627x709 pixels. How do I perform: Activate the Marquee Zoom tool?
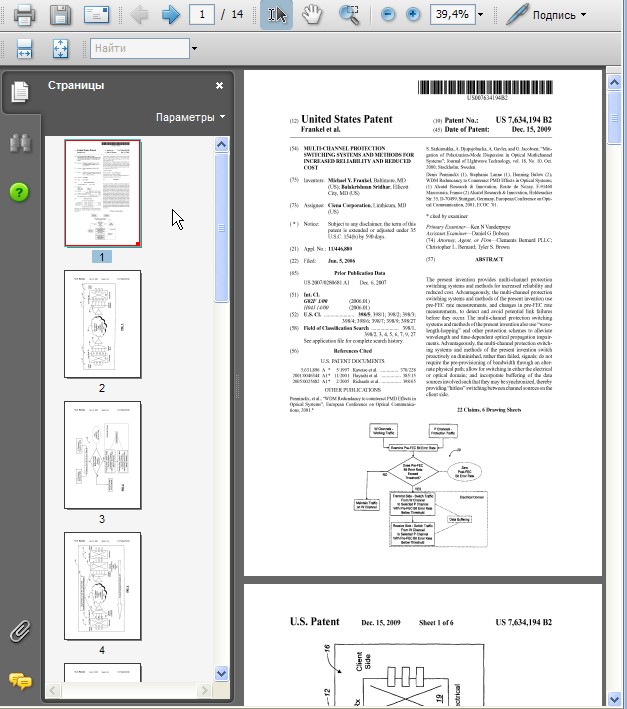349,15
